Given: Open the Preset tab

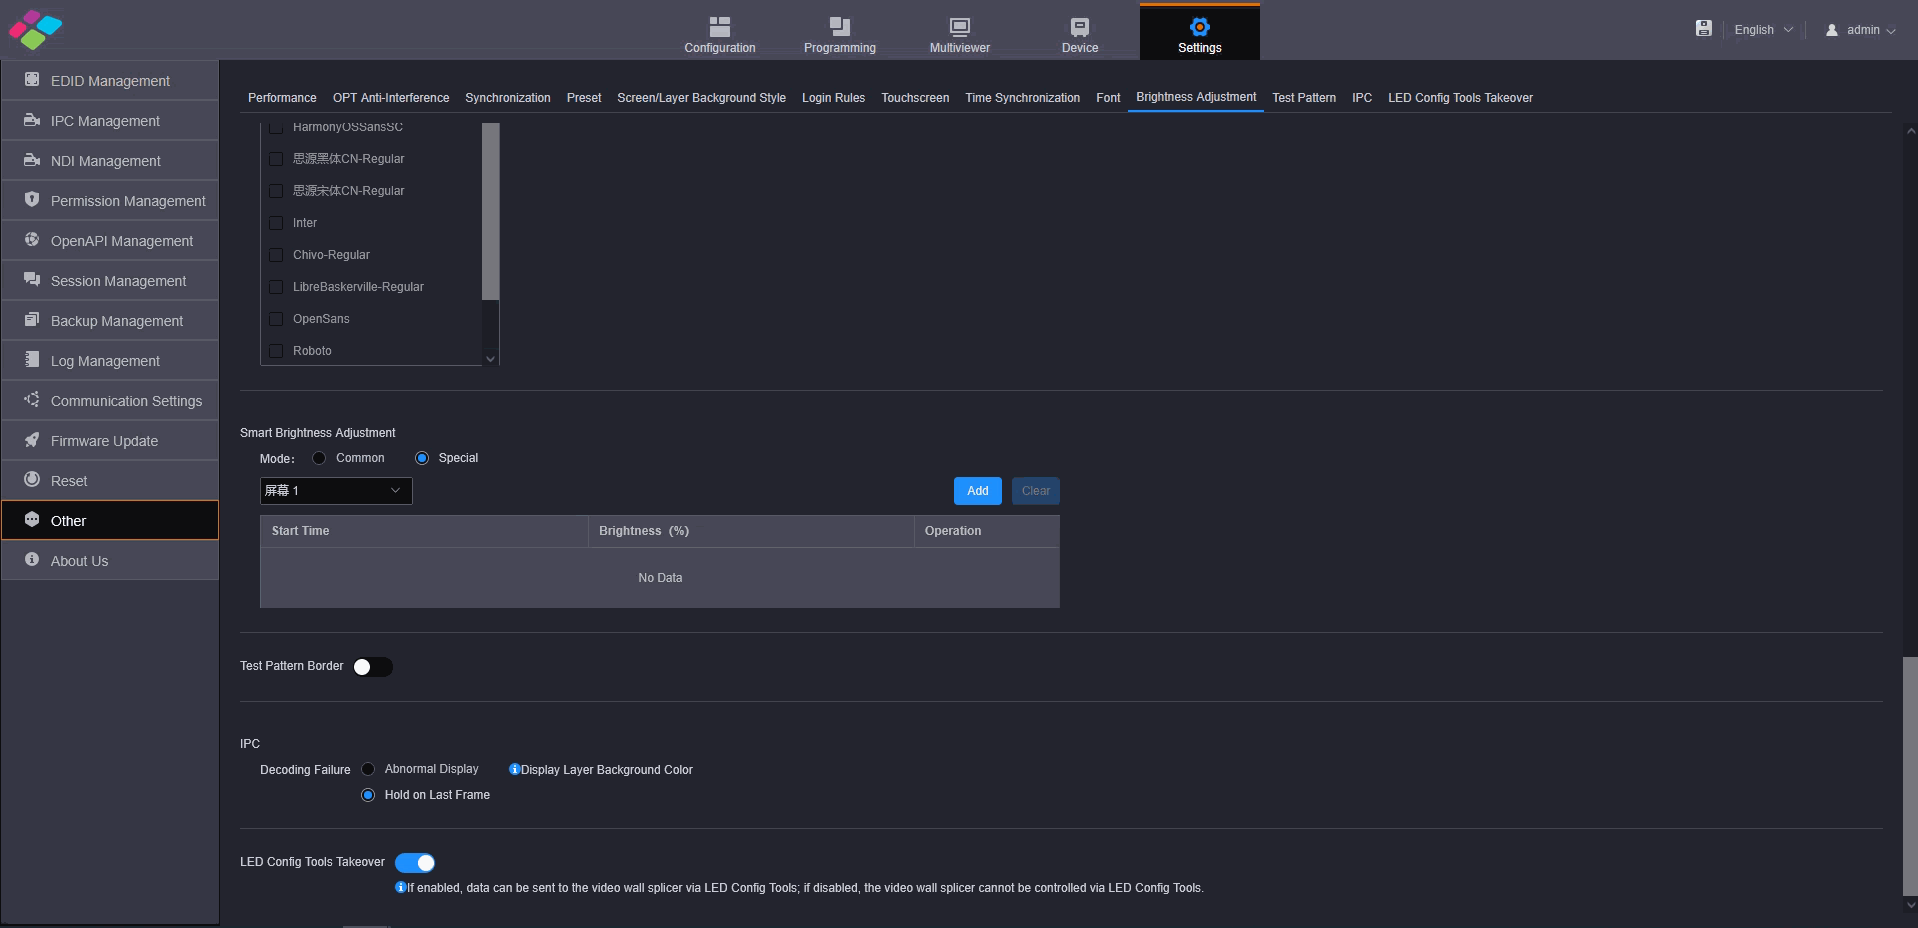Looking at the screenshot, I should (584, 98).
